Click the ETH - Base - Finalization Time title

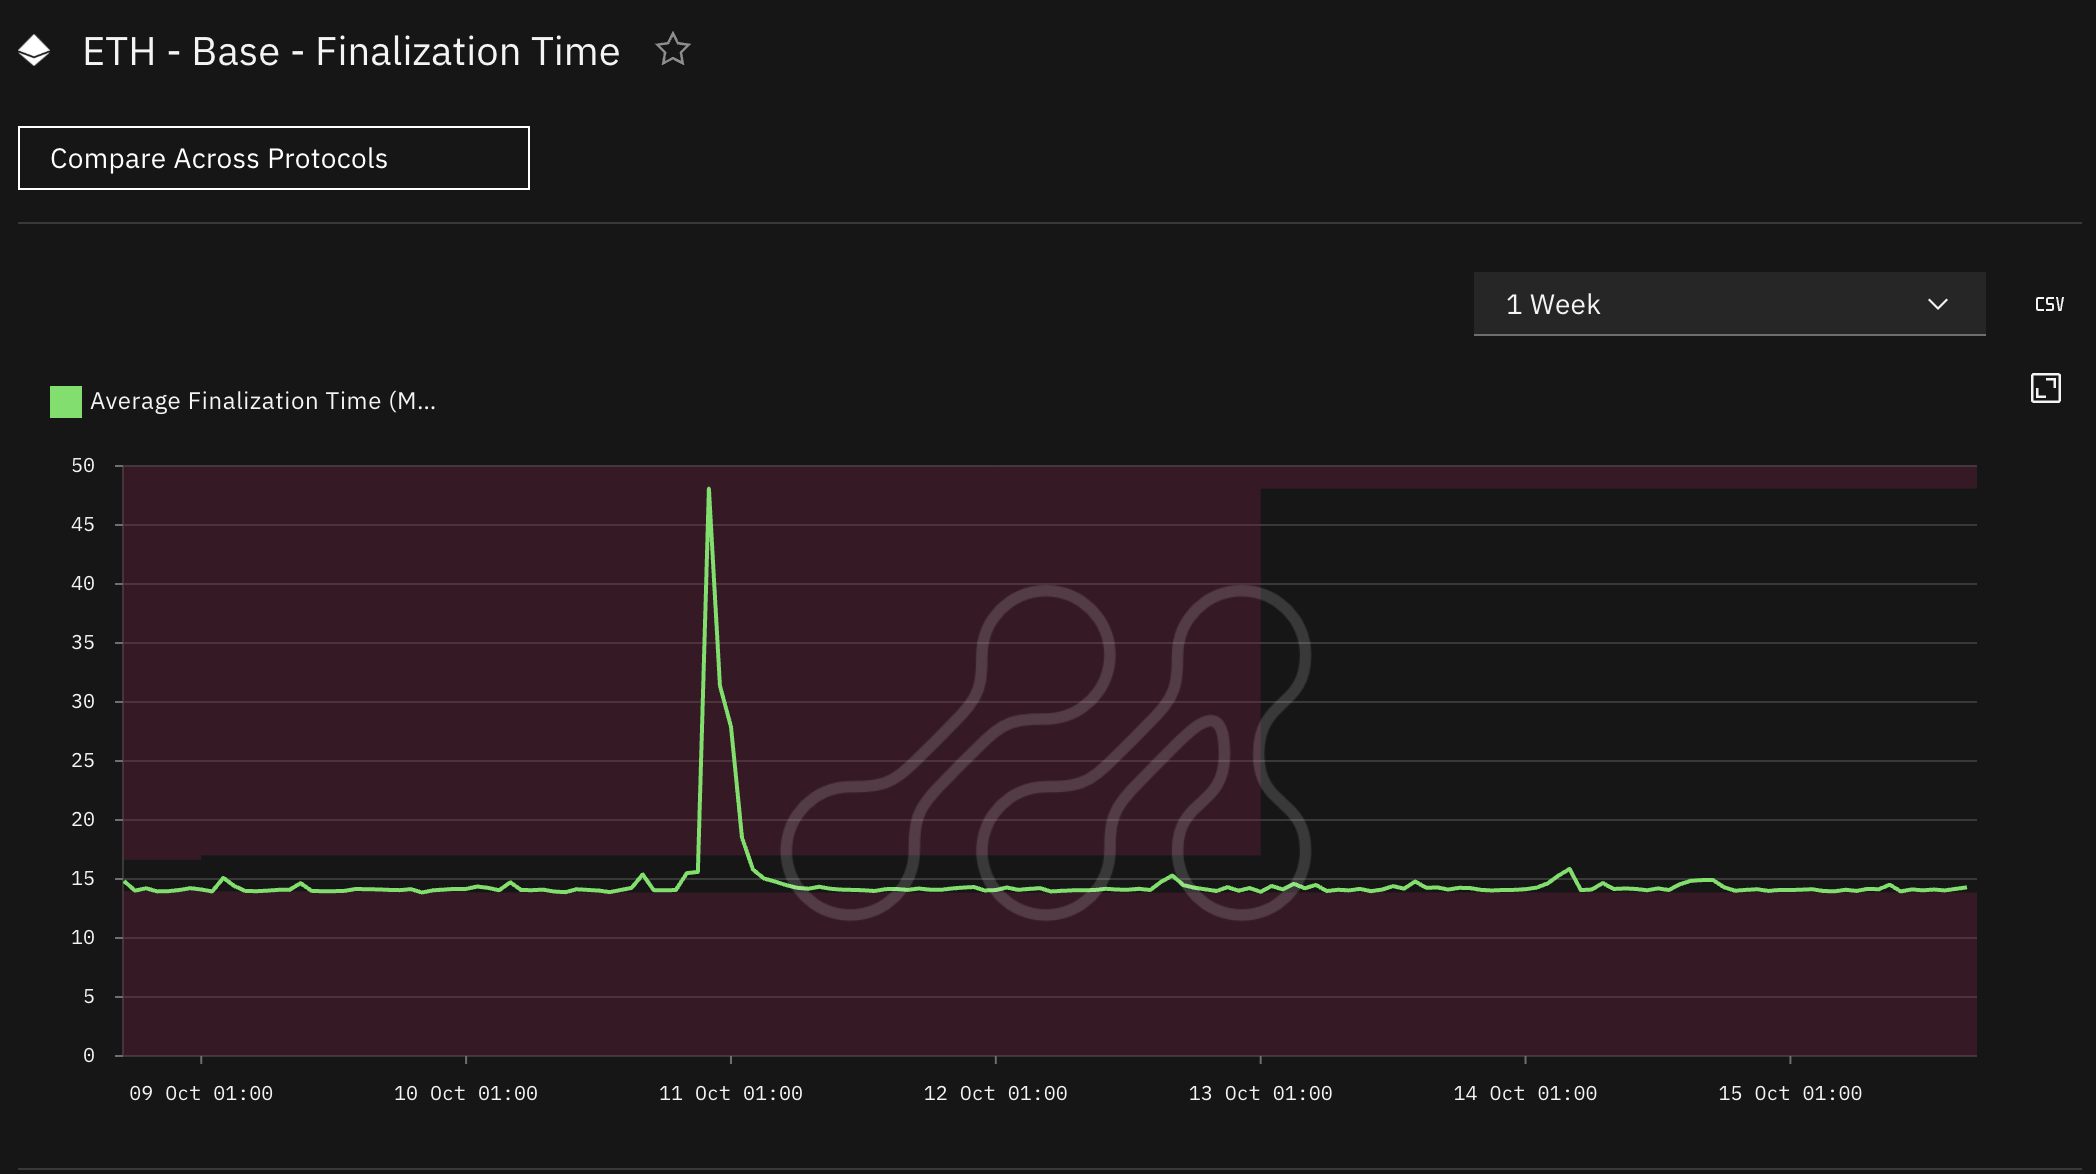tap(351, 51)
